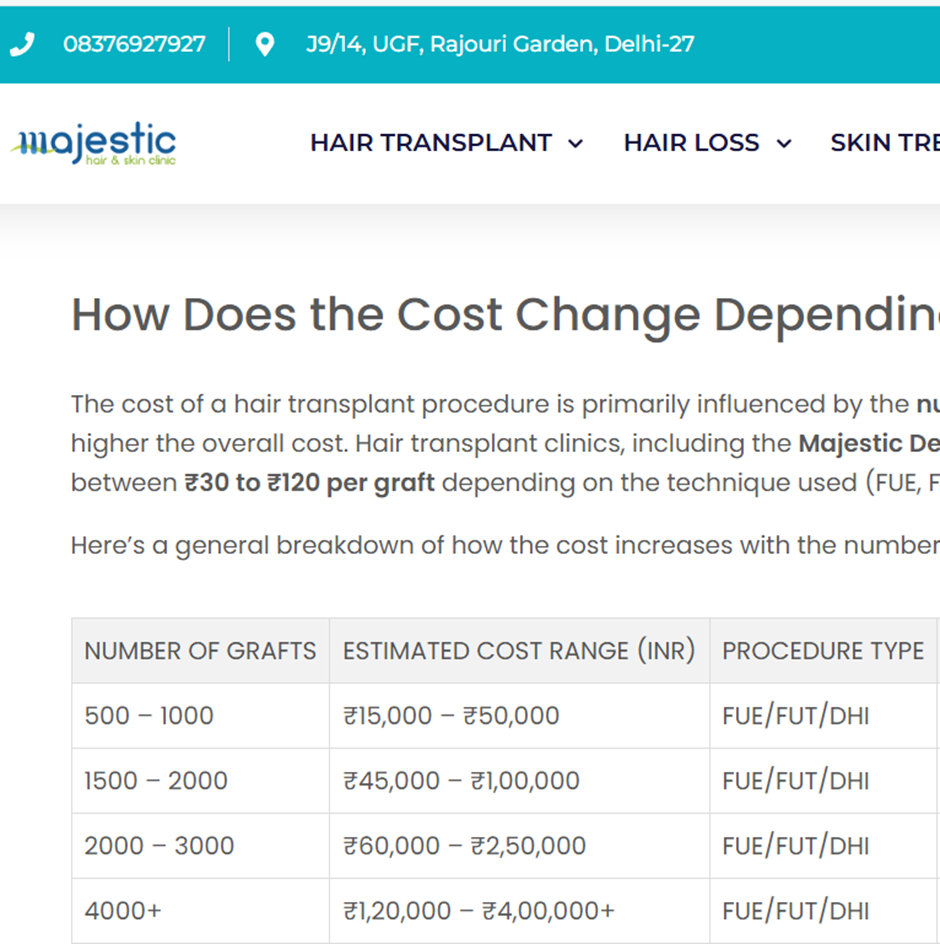The height and width of the screenshot is (944, 940).
Task: Expand the Hair Transplant chevron arrow
Action: click(x=576, y=144)
